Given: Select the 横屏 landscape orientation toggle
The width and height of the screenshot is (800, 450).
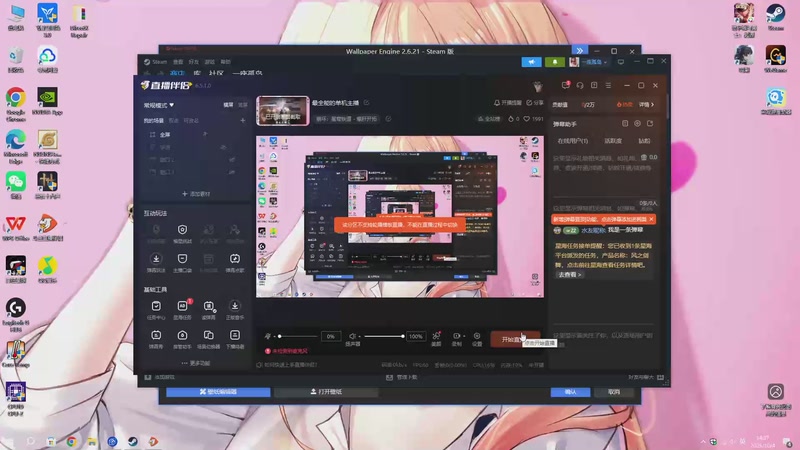Looking at the screenshot, I should (228, 105).
